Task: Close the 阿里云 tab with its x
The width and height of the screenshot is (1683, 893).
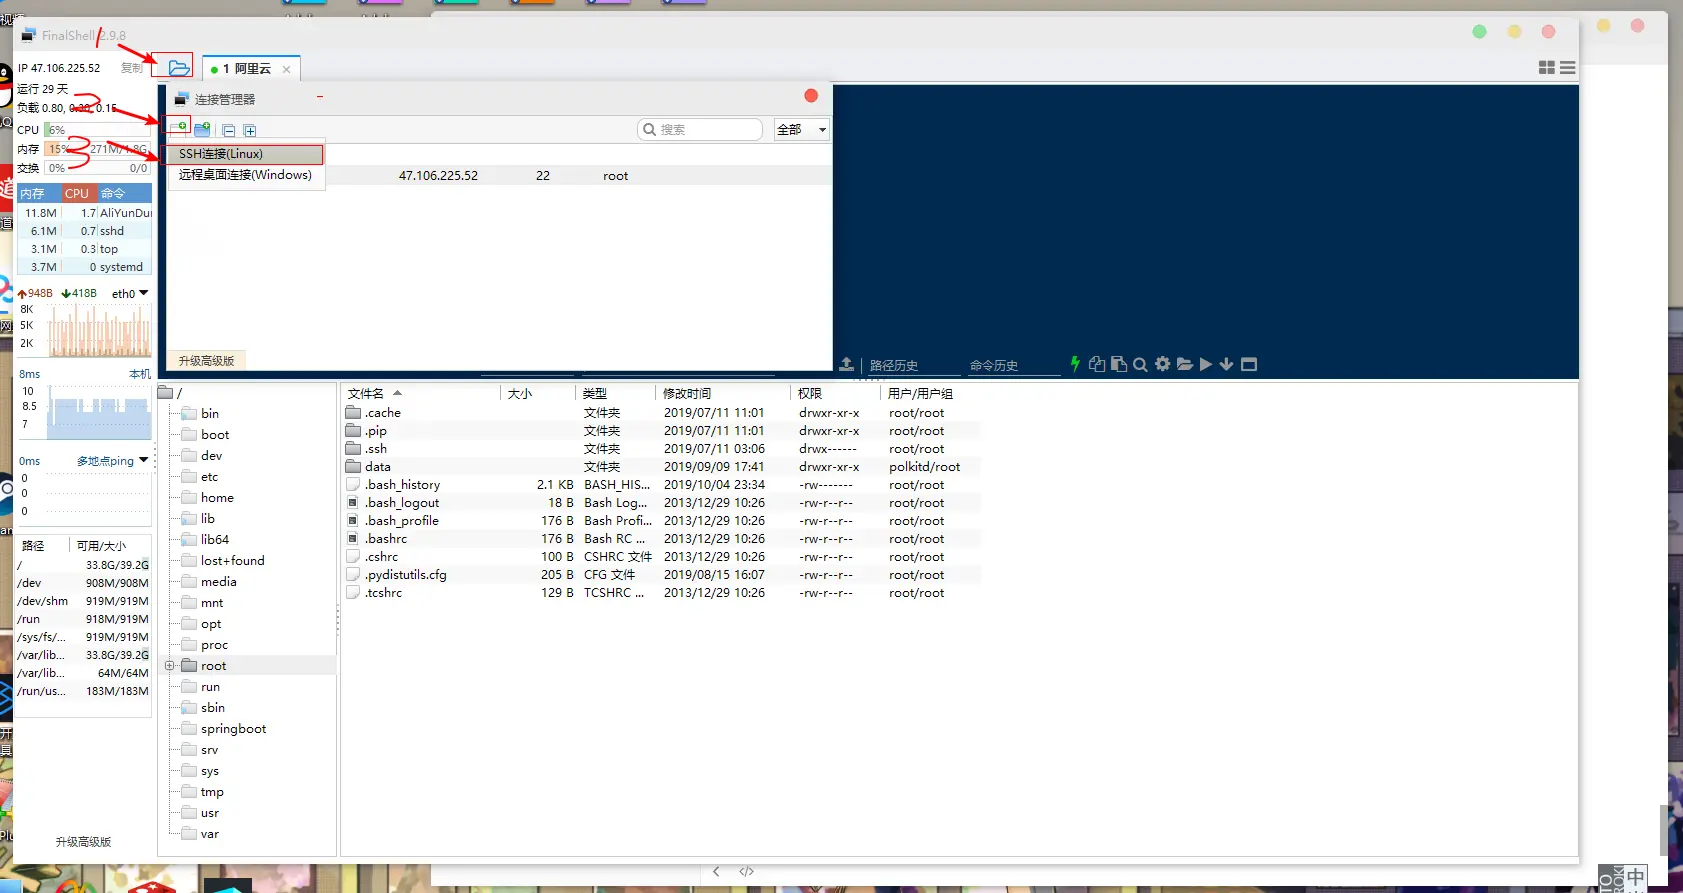Action: [287, 70]
